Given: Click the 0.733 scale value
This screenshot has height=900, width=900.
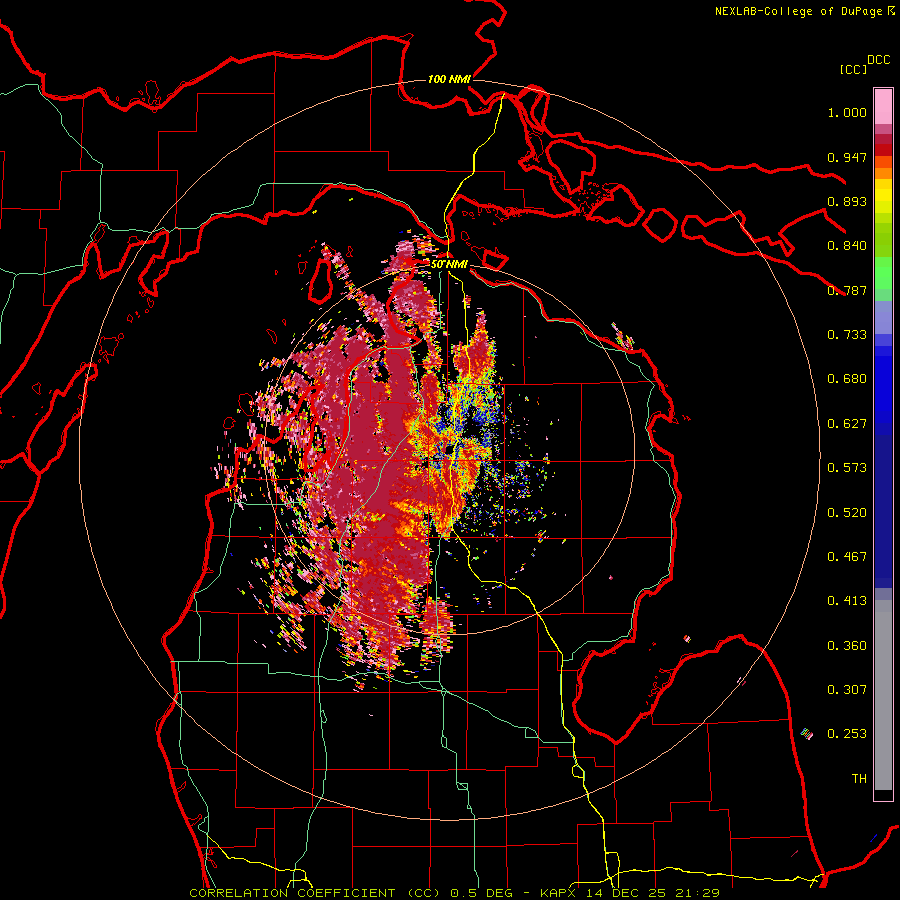Looking at the screenshot, I should click(x=847, y=335).
